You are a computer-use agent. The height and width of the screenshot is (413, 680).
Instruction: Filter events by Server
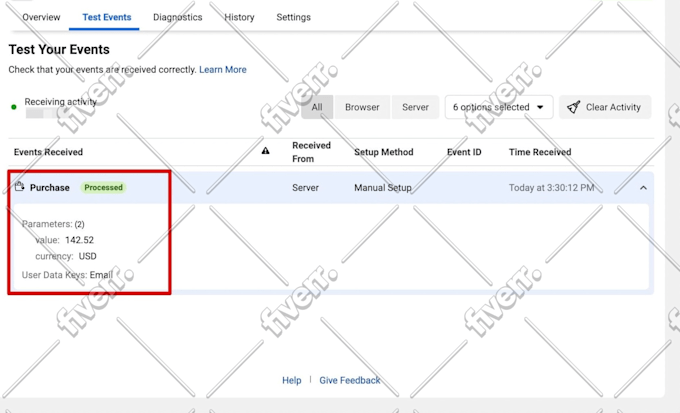pyautogui.click(x=415, y=107)
